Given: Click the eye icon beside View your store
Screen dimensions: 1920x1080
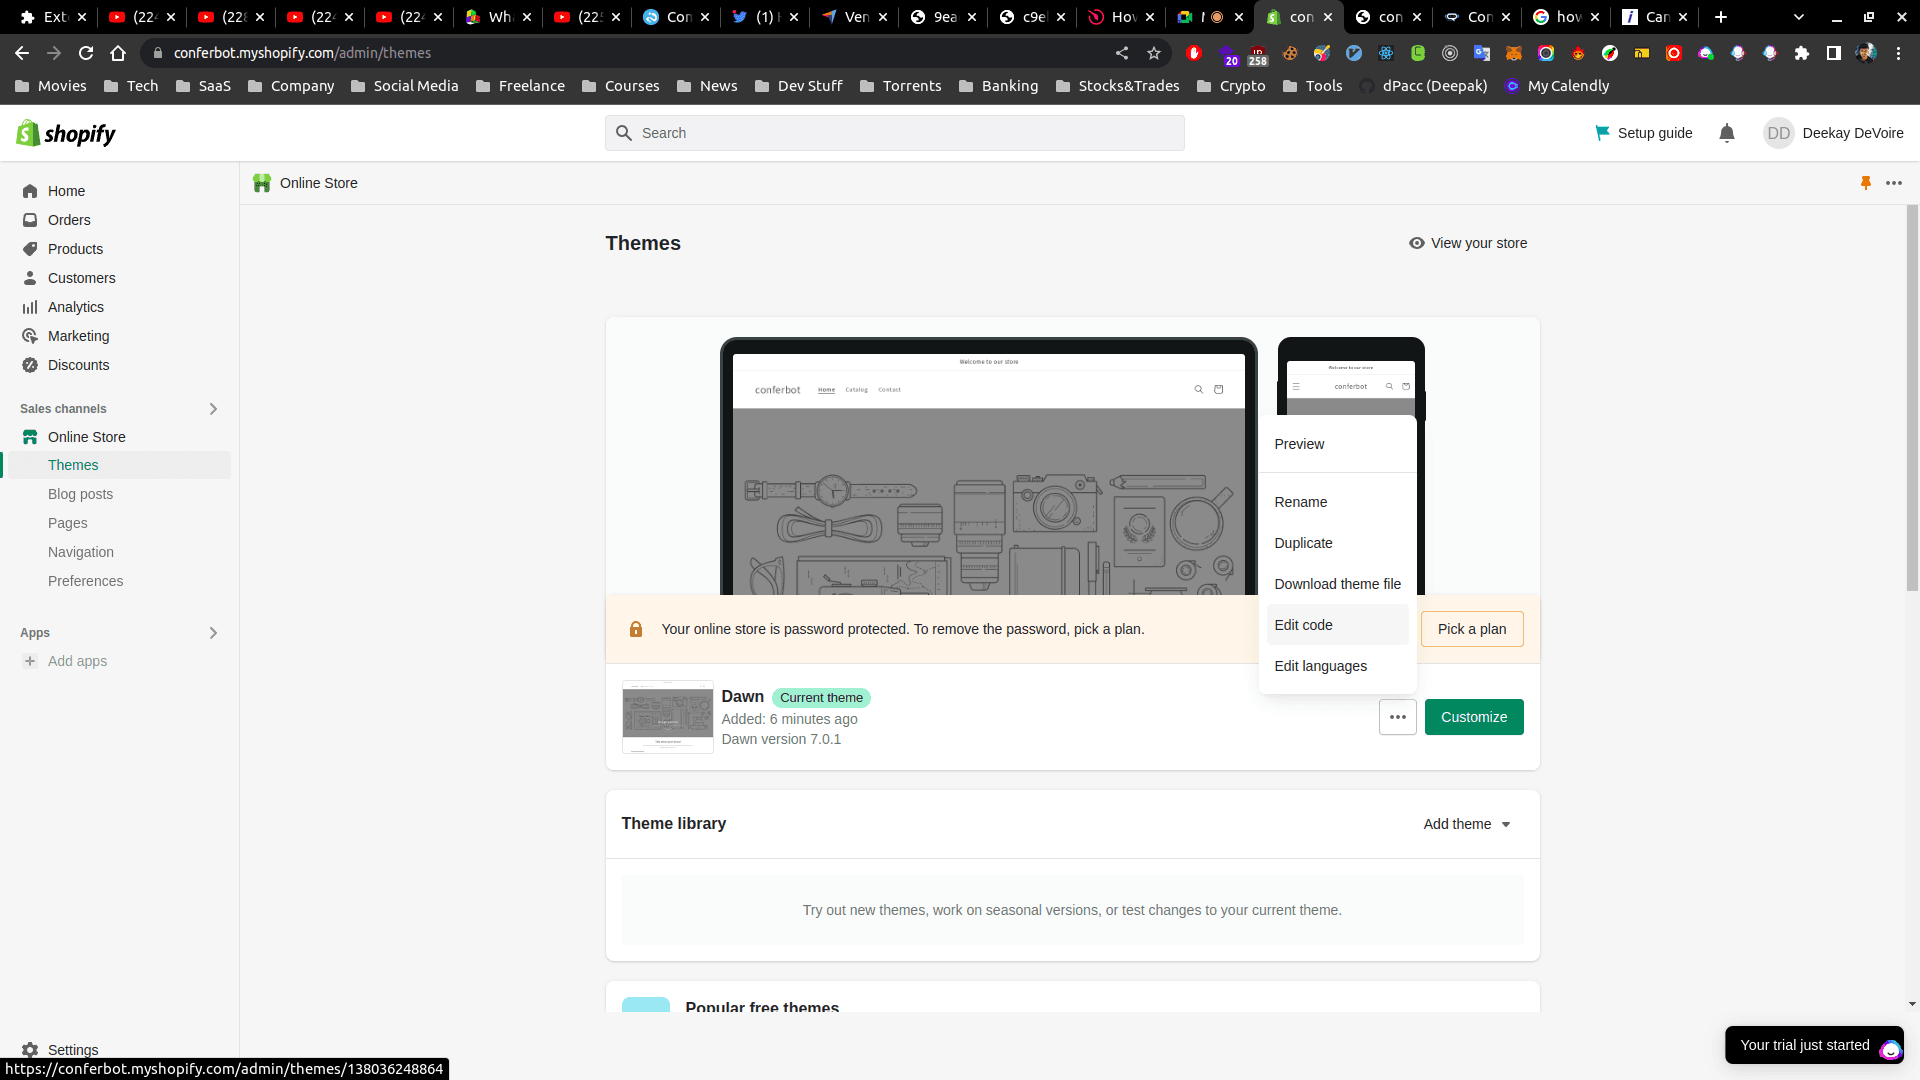Looking at the screenshot, I should point(1416,243).
